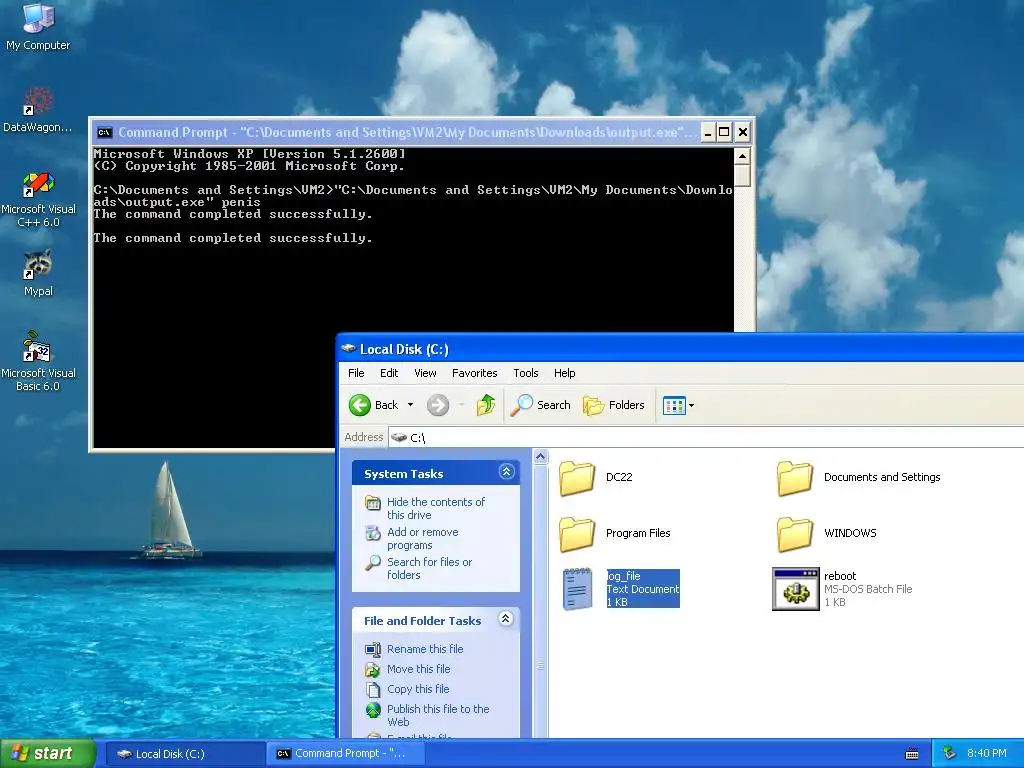This screenshot has width=1024, height=768.
Task: Open the Back button history dropdown arrow
Action: pos(410,405)
